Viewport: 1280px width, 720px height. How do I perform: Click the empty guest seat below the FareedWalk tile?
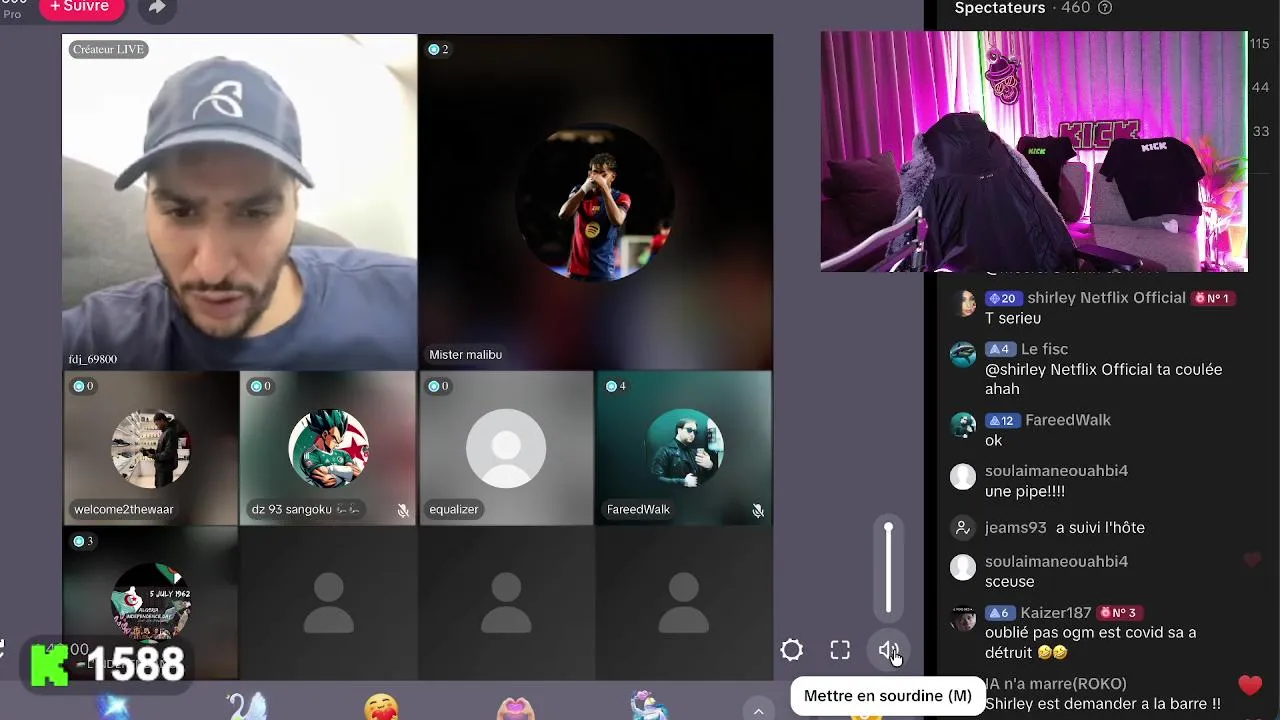coord(684,603)
